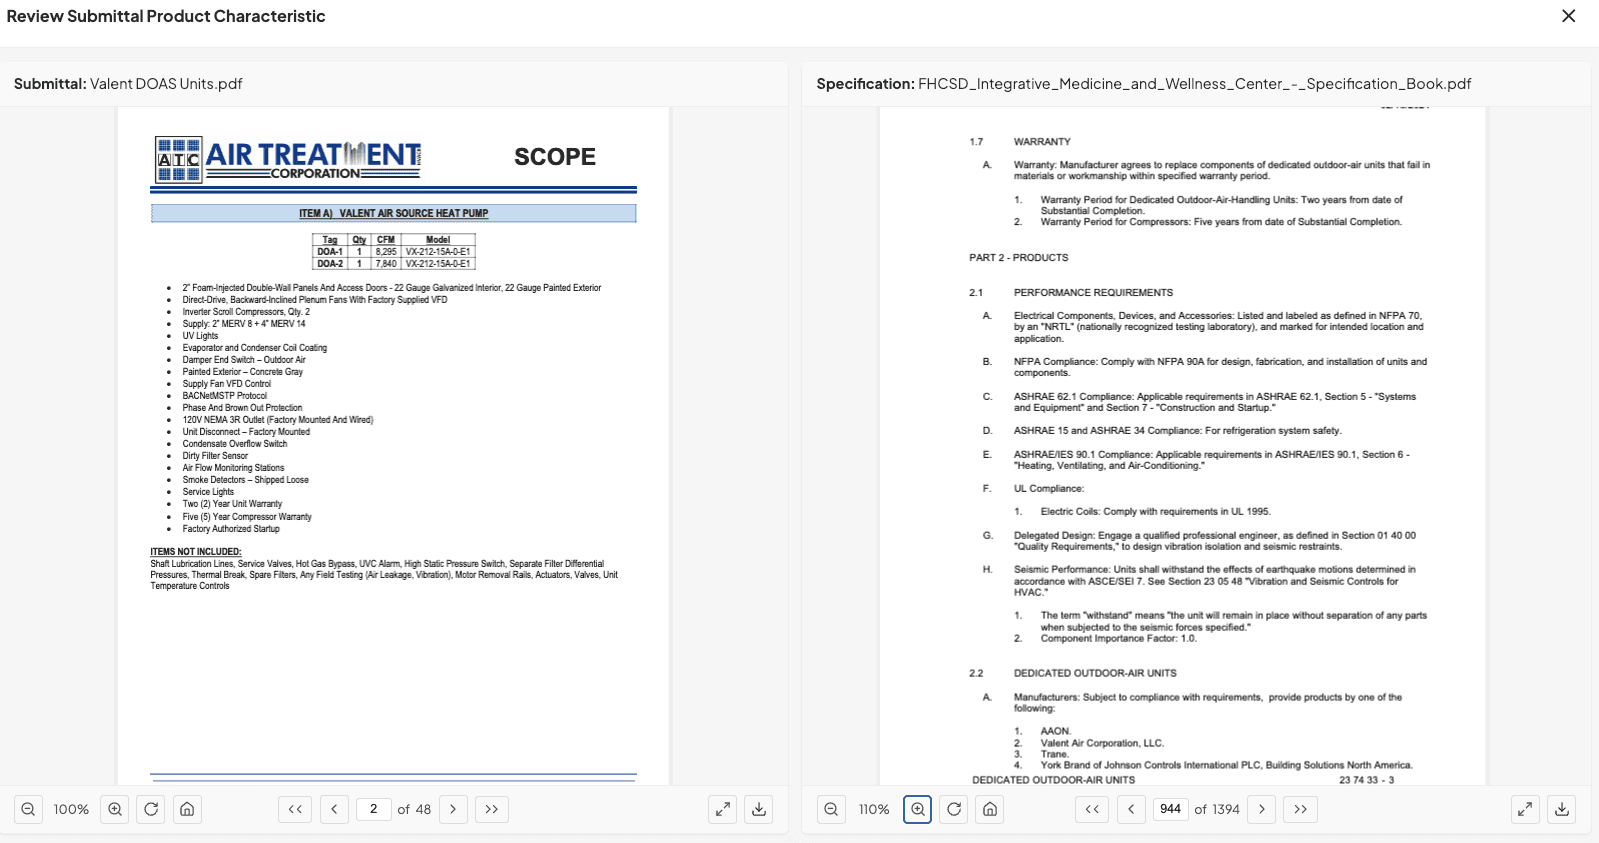
Task: Click 'Submittal: Valent DOAS Units.pdf' title
Action: 128,84
